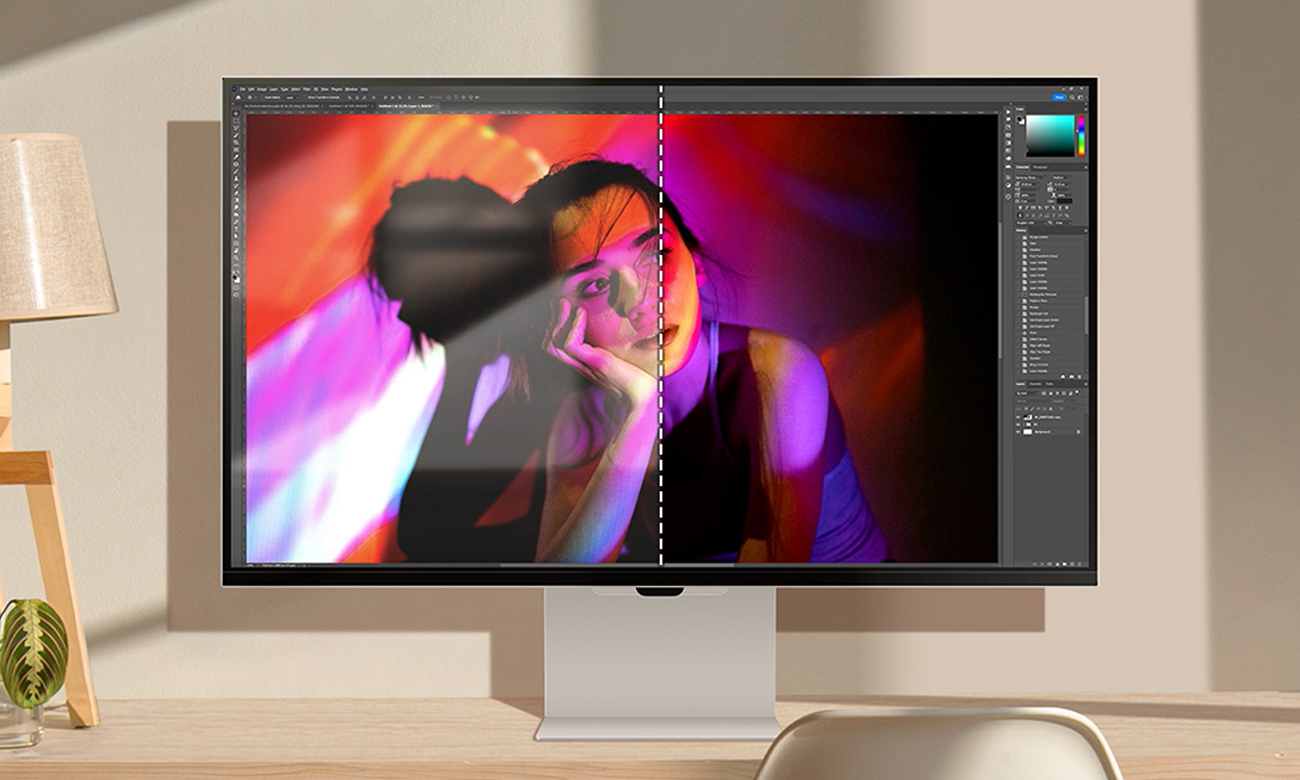
Task: Click the rainbow hue slider in the Color panel
Action: 1080,135
